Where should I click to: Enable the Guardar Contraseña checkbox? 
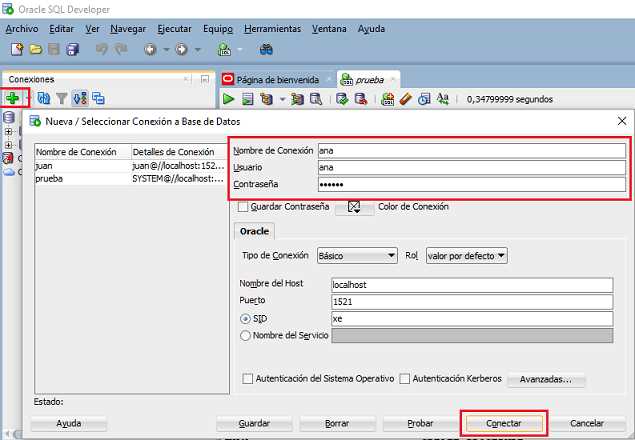(243, 207)
